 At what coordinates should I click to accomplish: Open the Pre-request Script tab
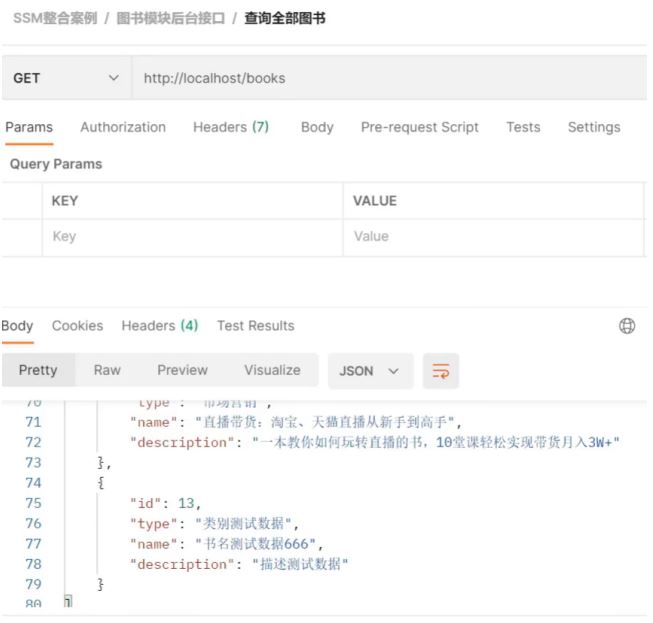pyautogui.click(x=419, y=127)
